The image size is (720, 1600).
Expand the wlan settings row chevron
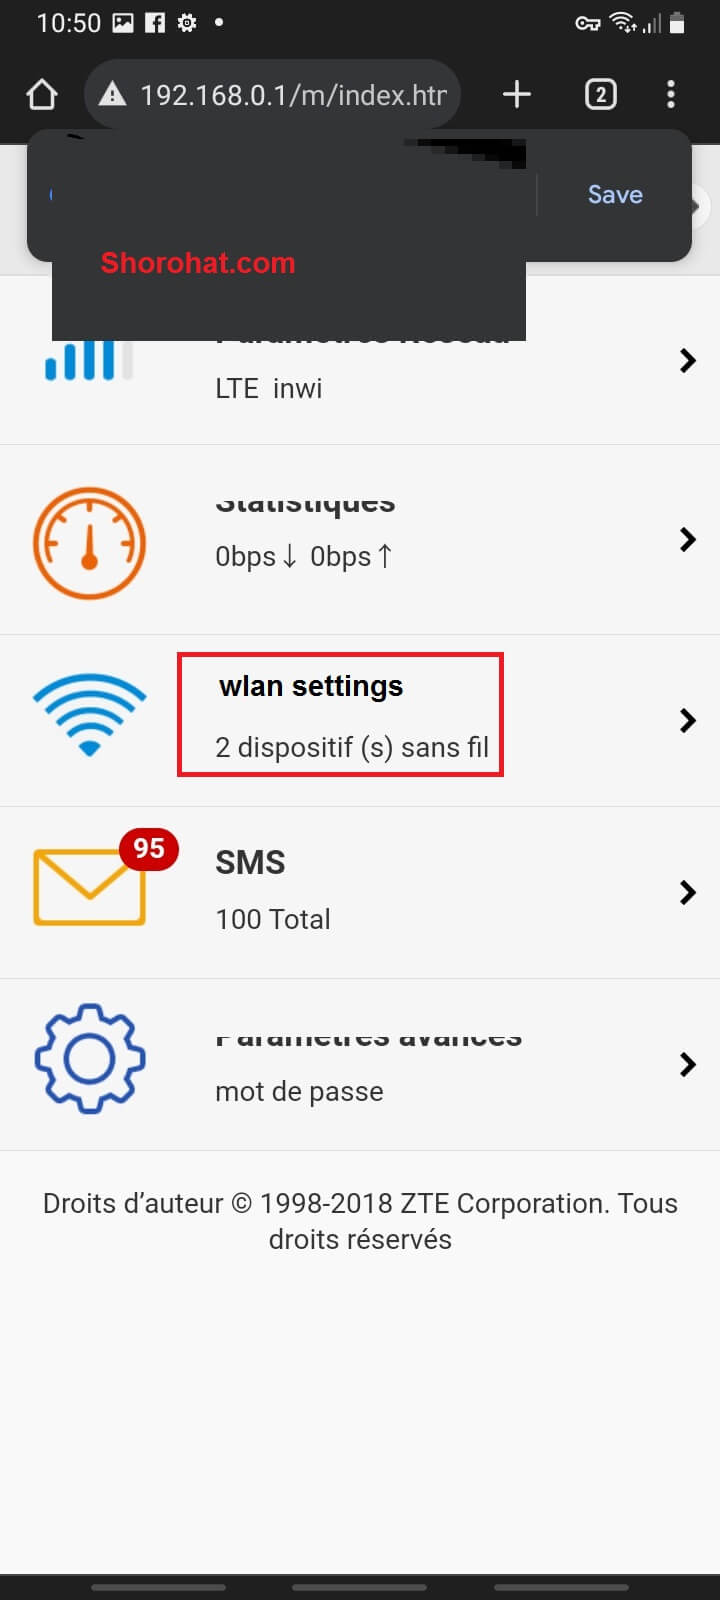click(687, 720)
